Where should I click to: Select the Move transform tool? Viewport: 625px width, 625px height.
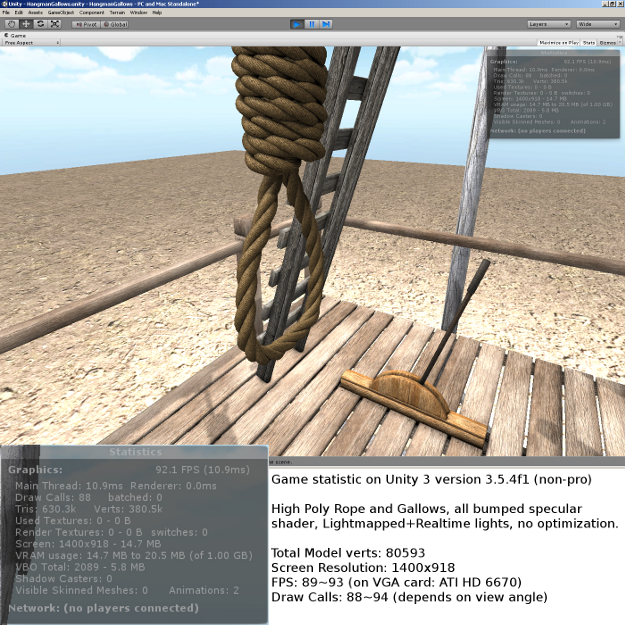coord(26,24)
